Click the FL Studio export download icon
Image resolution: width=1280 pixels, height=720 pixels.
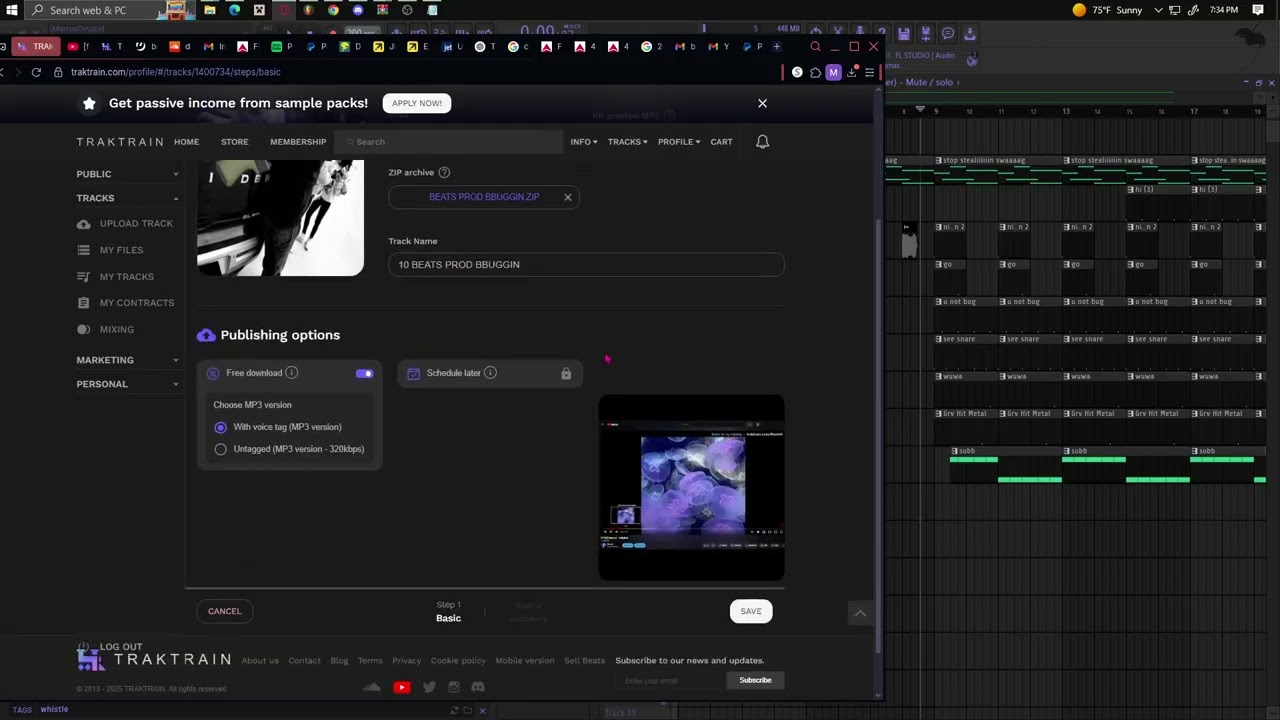pyautogui.click(x=970, y=33)
